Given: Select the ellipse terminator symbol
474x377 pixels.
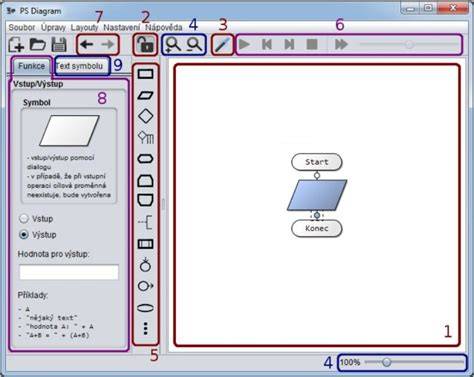Looking at the screenshot, I should [146, 308].
